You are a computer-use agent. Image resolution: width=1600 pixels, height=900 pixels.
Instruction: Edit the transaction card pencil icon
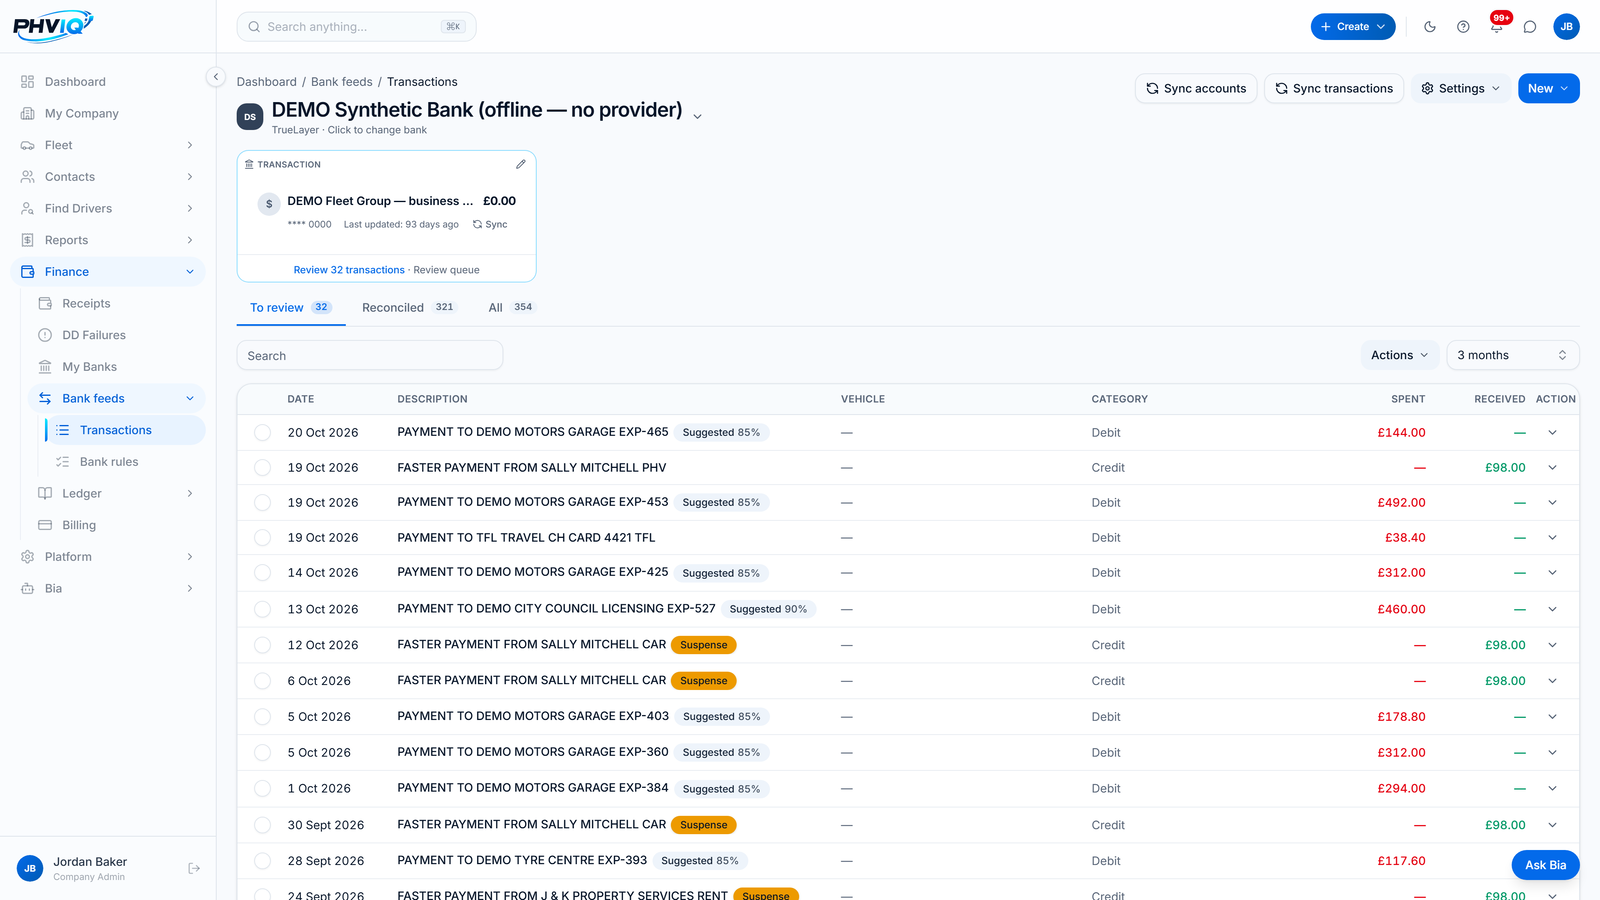pyautogui.click(x=520, y=164)
